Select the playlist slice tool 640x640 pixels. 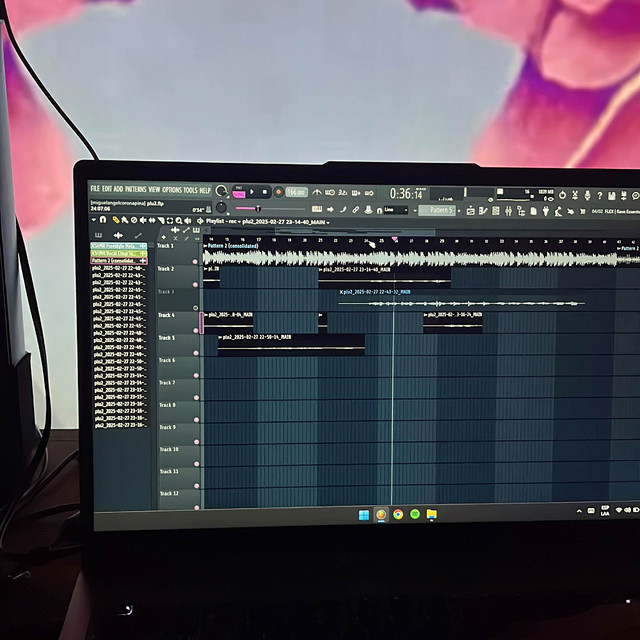161,220
